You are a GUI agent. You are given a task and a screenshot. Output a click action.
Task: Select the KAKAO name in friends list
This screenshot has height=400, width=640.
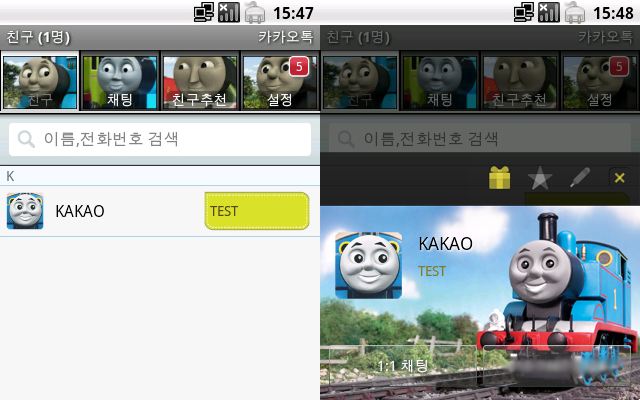(80, 211)
